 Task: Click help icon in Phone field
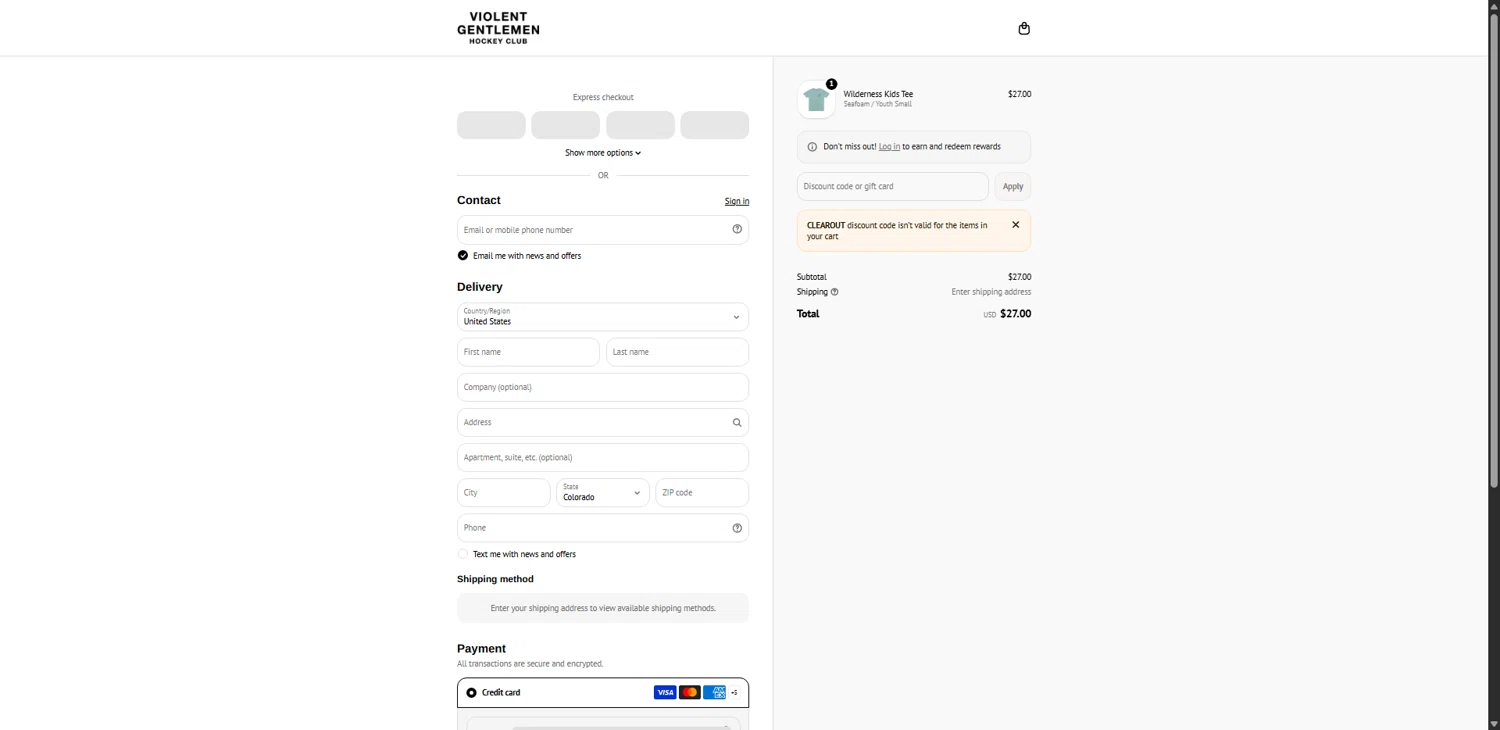(737, 528)
